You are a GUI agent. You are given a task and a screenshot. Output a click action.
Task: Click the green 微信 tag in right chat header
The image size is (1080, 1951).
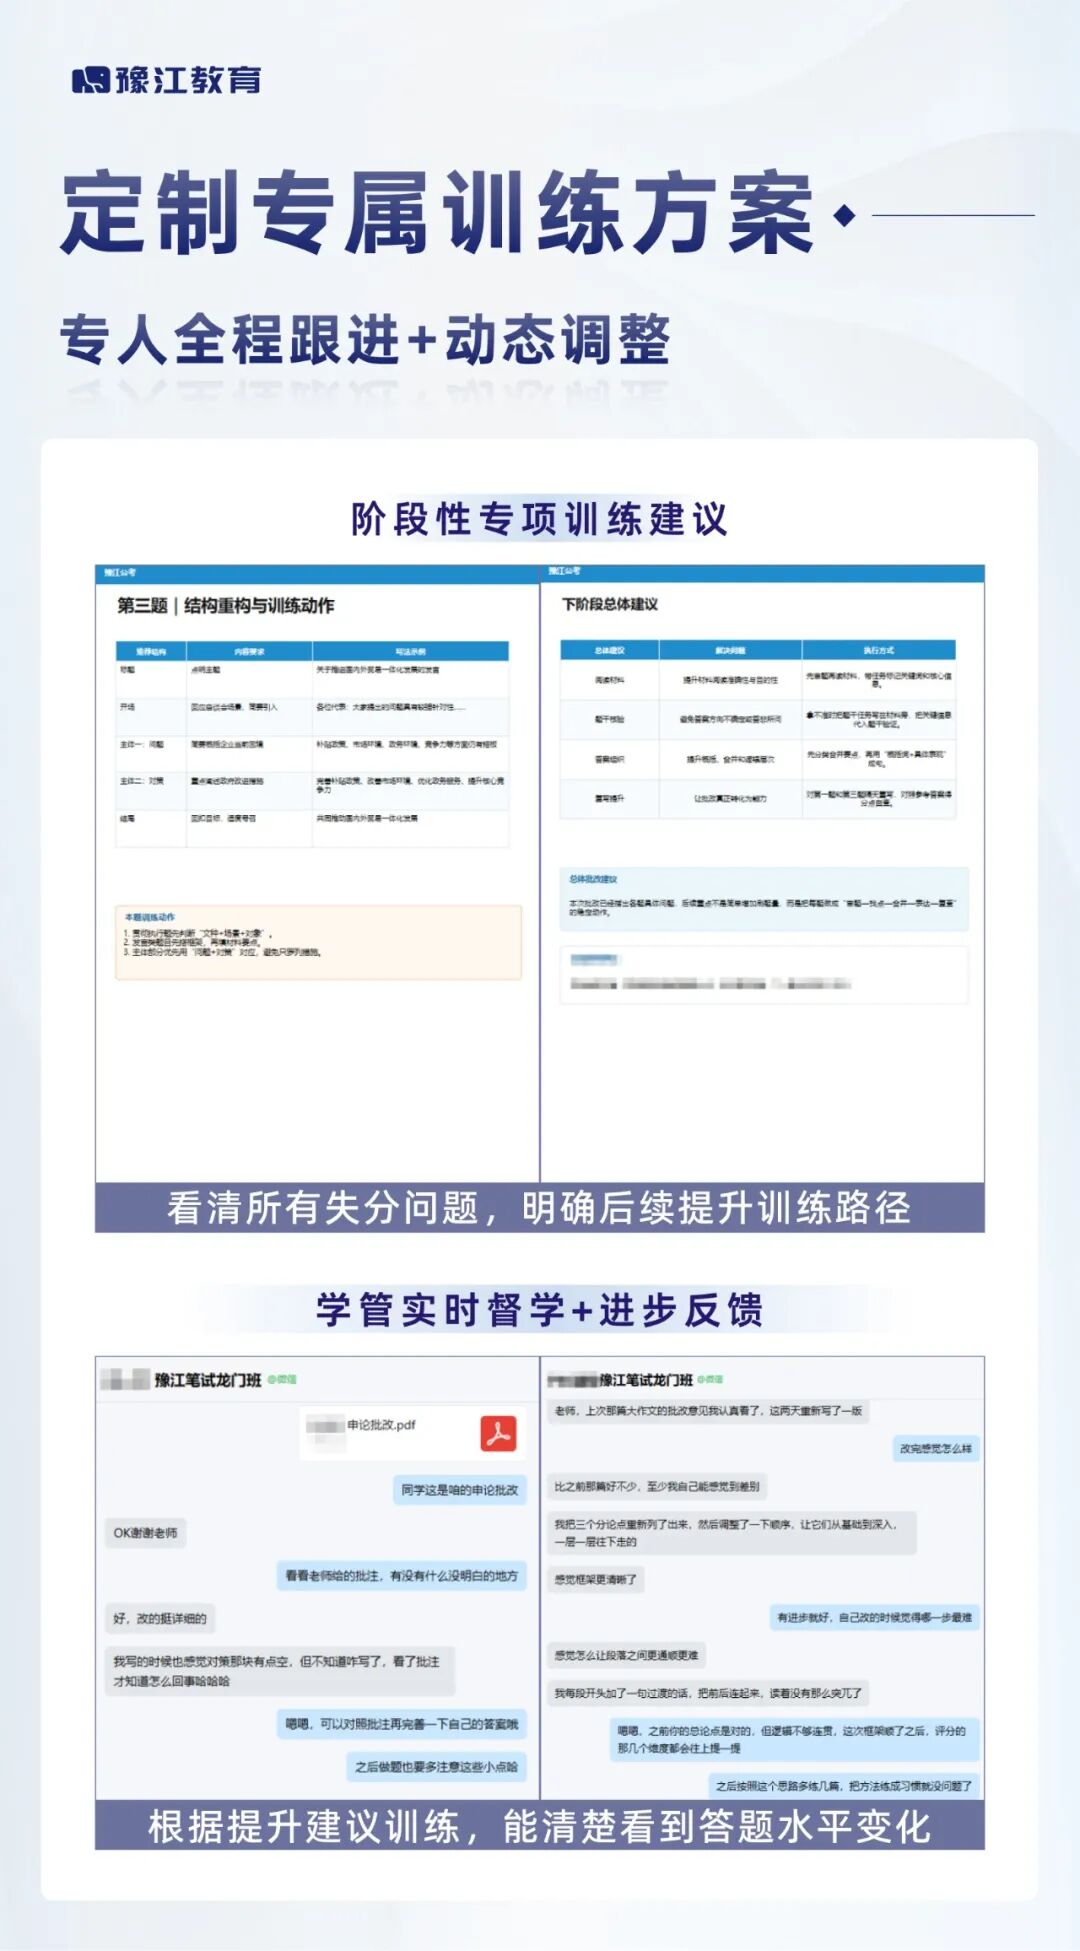click(x=710, y=1379)
